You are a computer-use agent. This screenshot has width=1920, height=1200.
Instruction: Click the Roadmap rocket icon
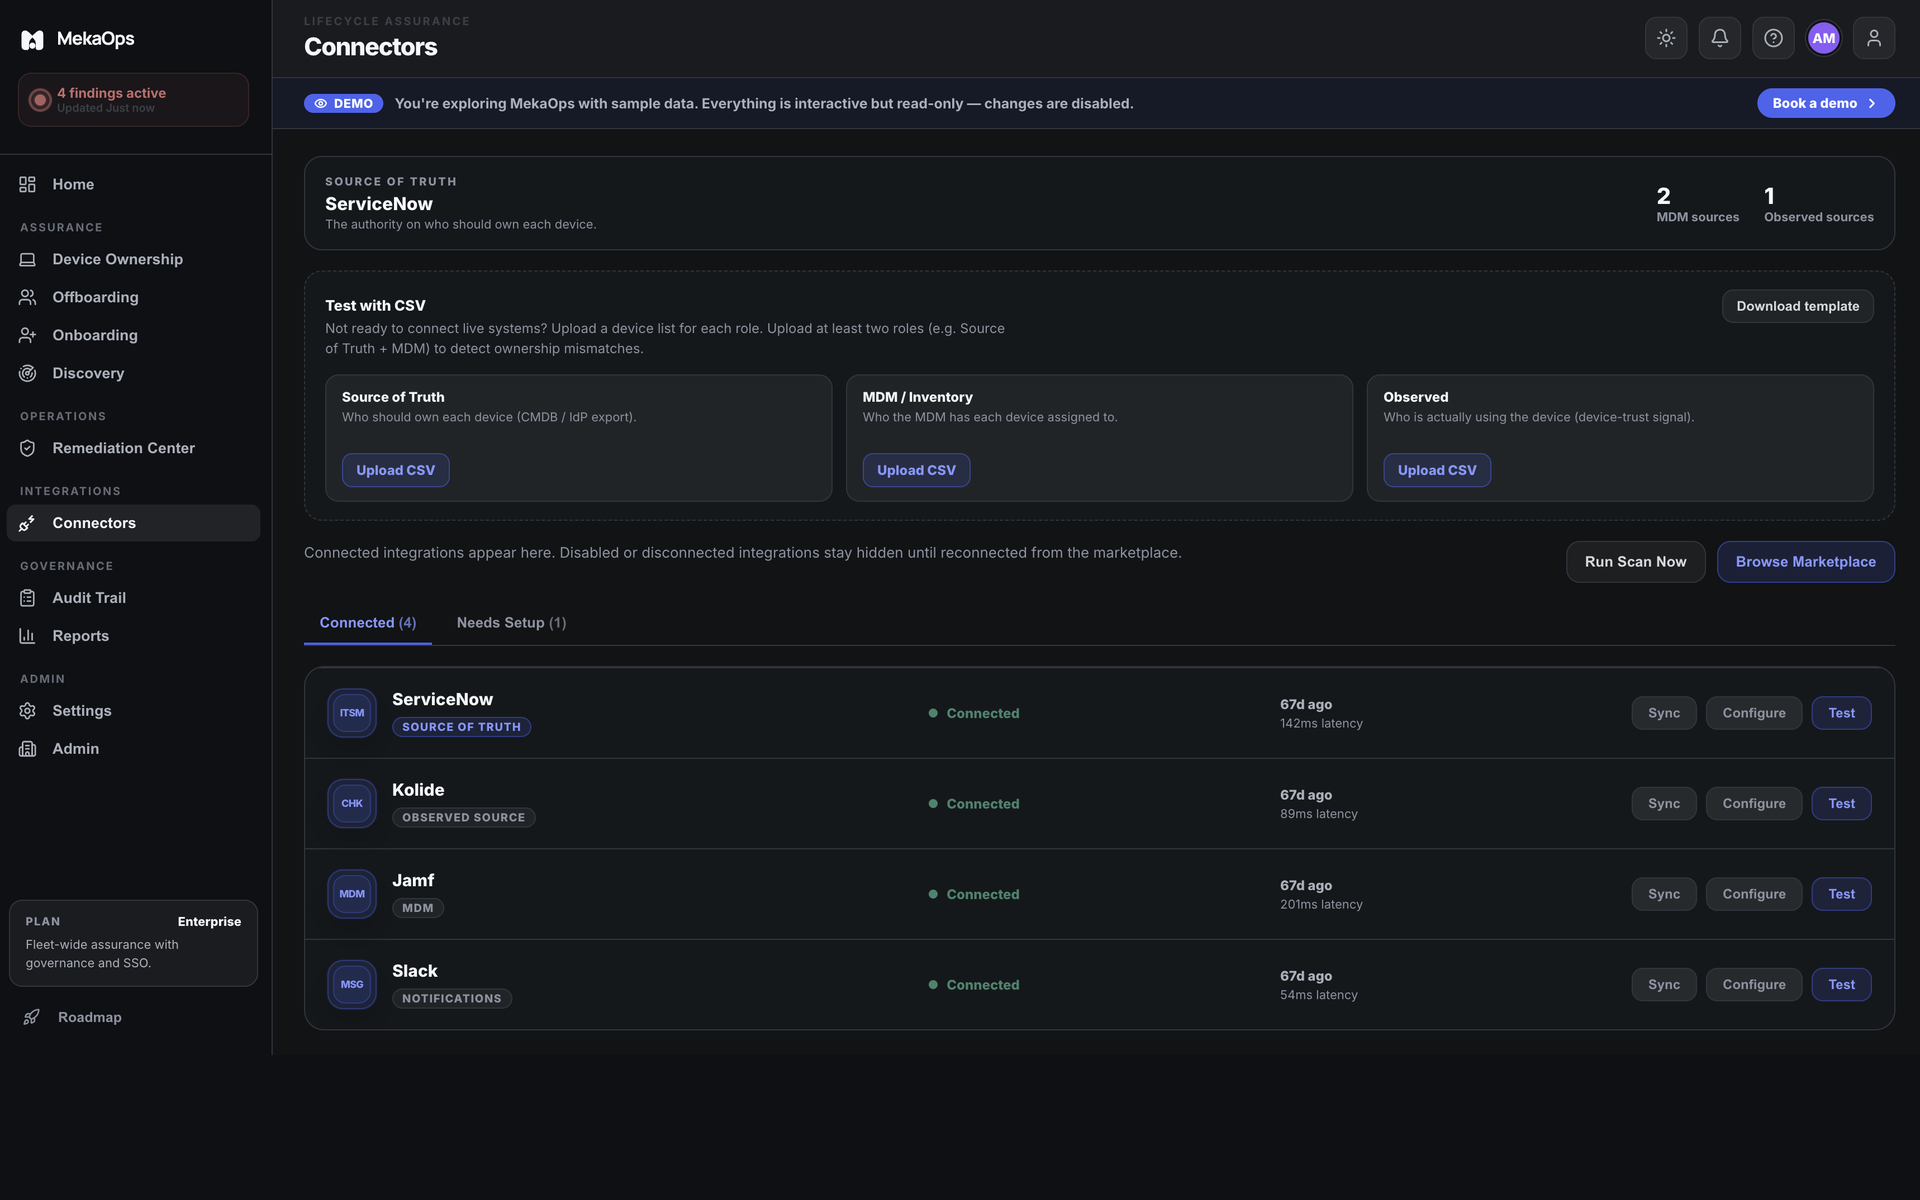[32, 1017]
